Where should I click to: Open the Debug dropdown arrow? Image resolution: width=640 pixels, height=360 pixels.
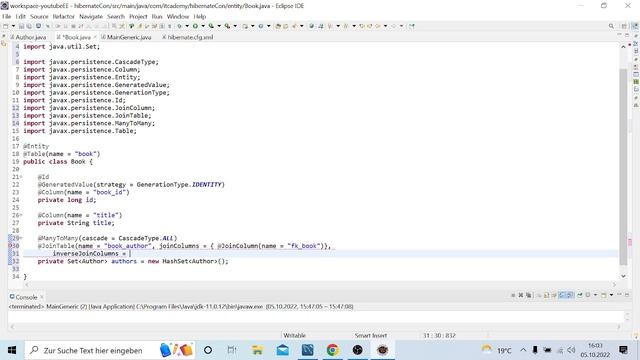tap(187, 26)
